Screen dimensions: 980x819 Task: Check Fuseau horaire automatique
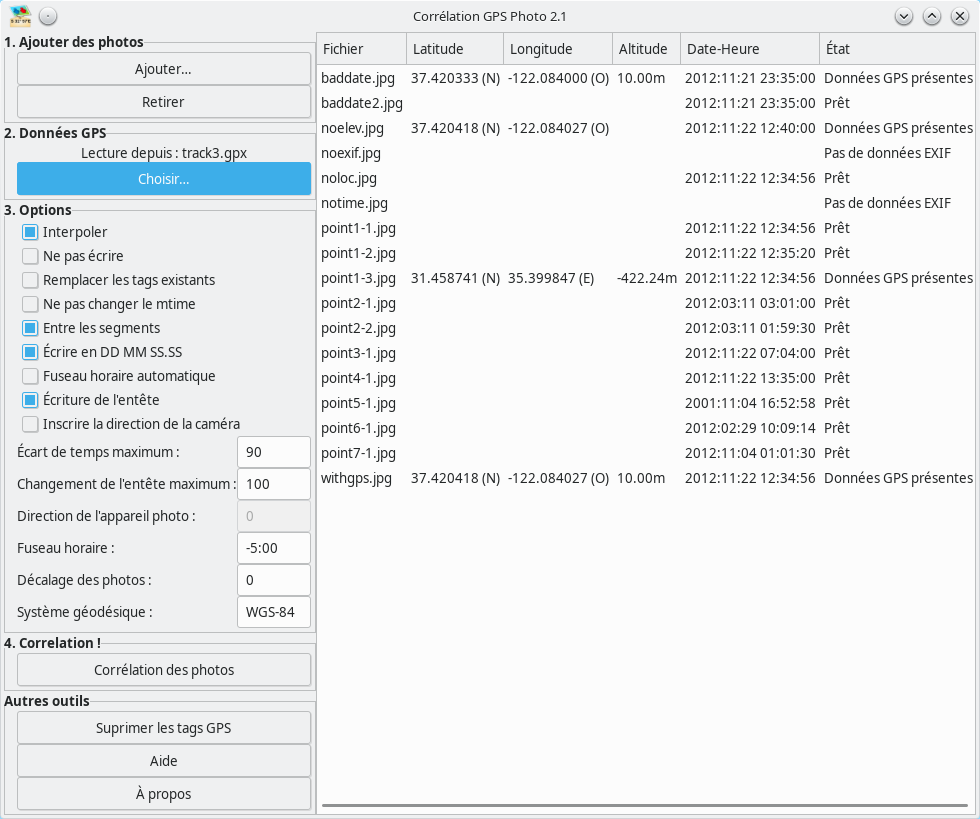(x=30, y=376)
